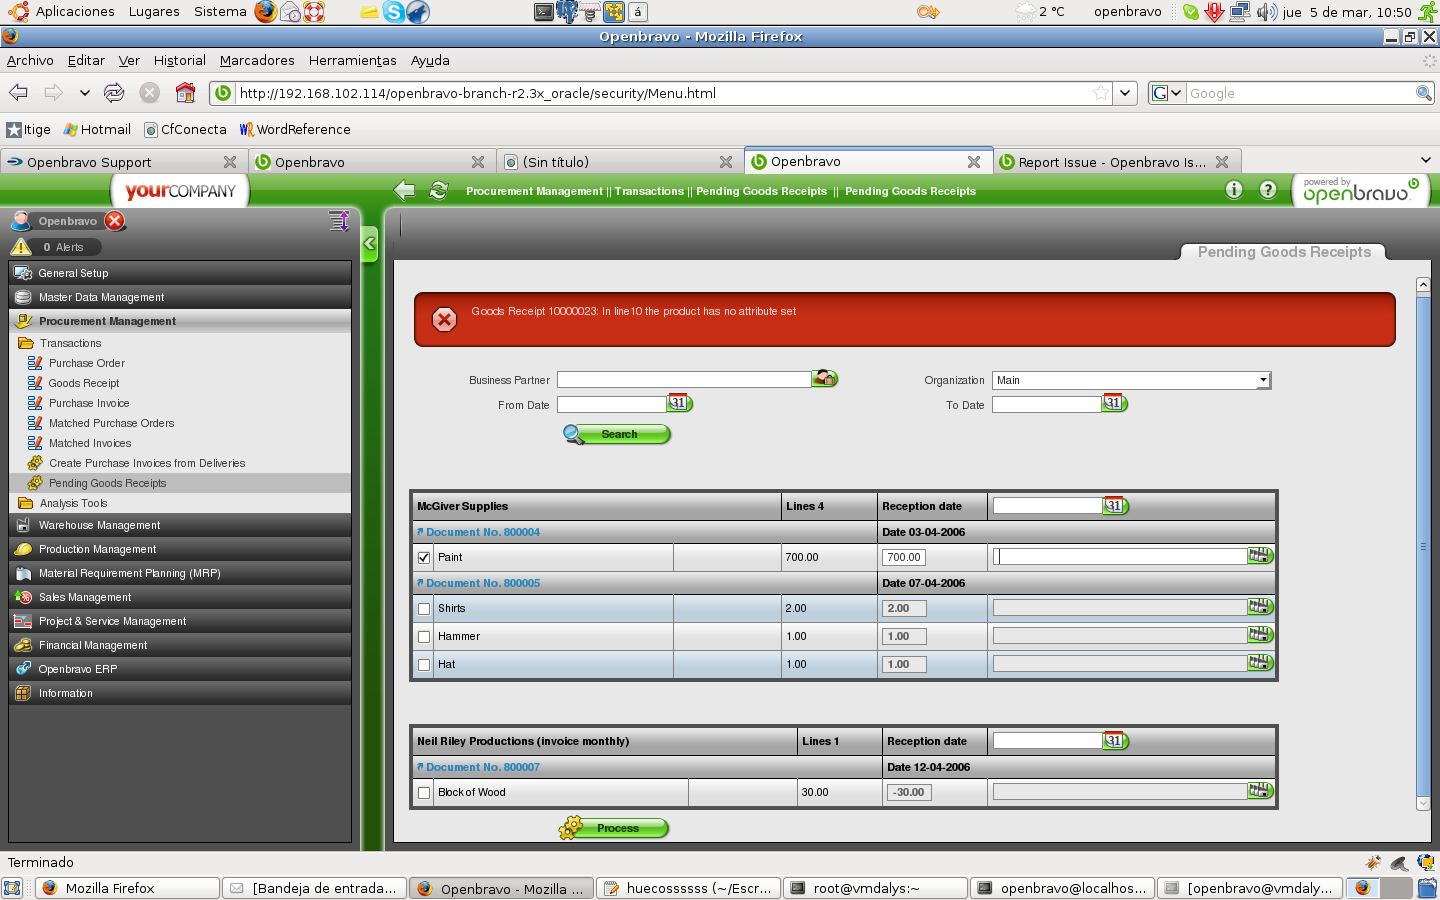Open the To Date calendar picker
The width and height of the screenshot is (1440, 900).
click(1114, 404)
